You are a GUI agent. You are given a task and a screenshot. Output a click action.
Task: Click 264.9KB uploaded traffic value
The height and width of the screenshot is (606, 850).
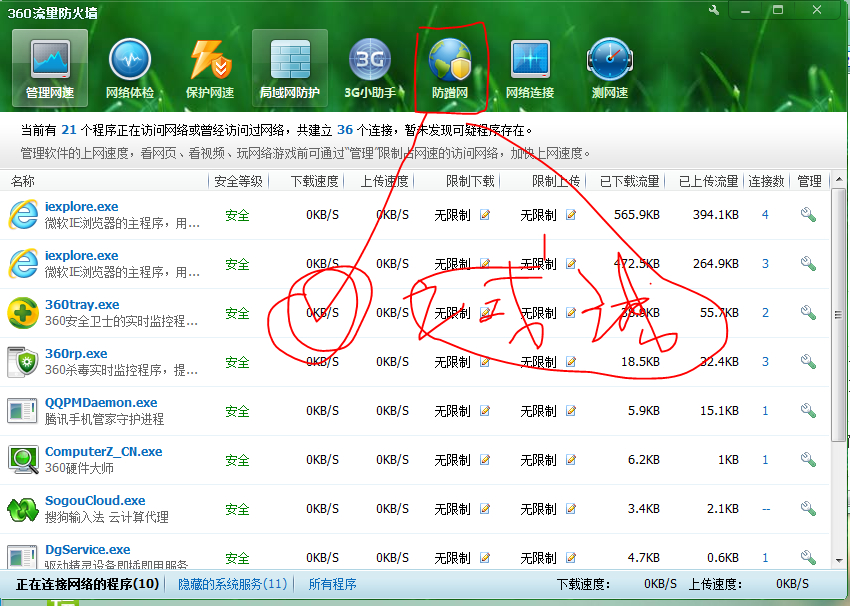(716, 263)
